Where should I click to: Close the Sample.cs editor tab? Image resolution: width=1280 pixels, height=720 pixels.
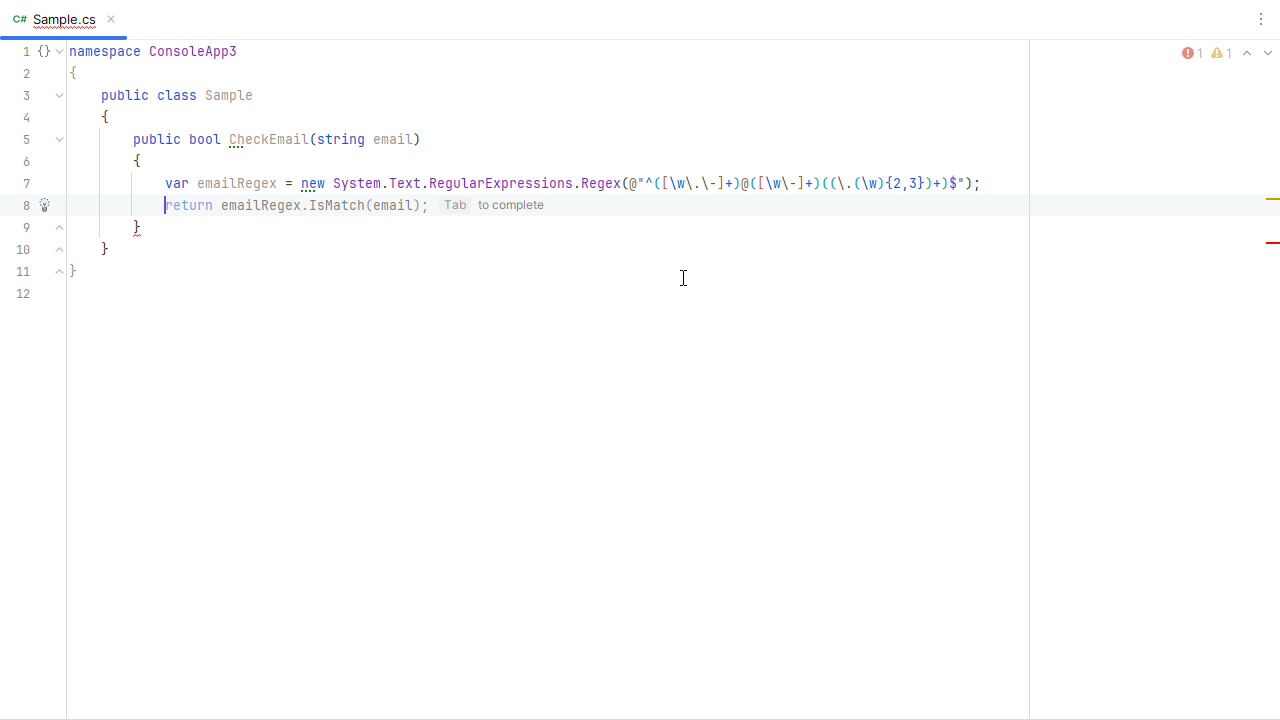[x=111, y=19]
